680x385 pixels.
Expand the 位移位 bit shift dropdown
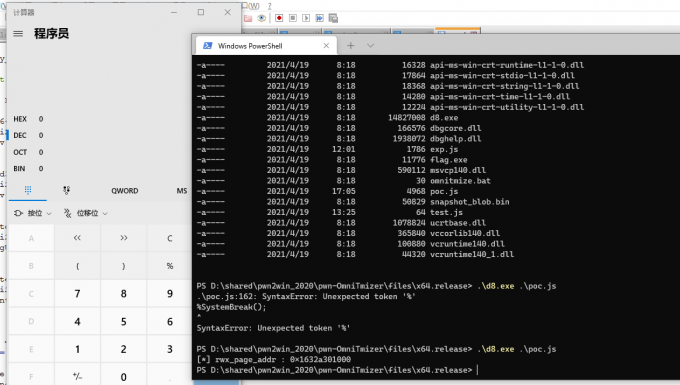[x=85, y=213]
